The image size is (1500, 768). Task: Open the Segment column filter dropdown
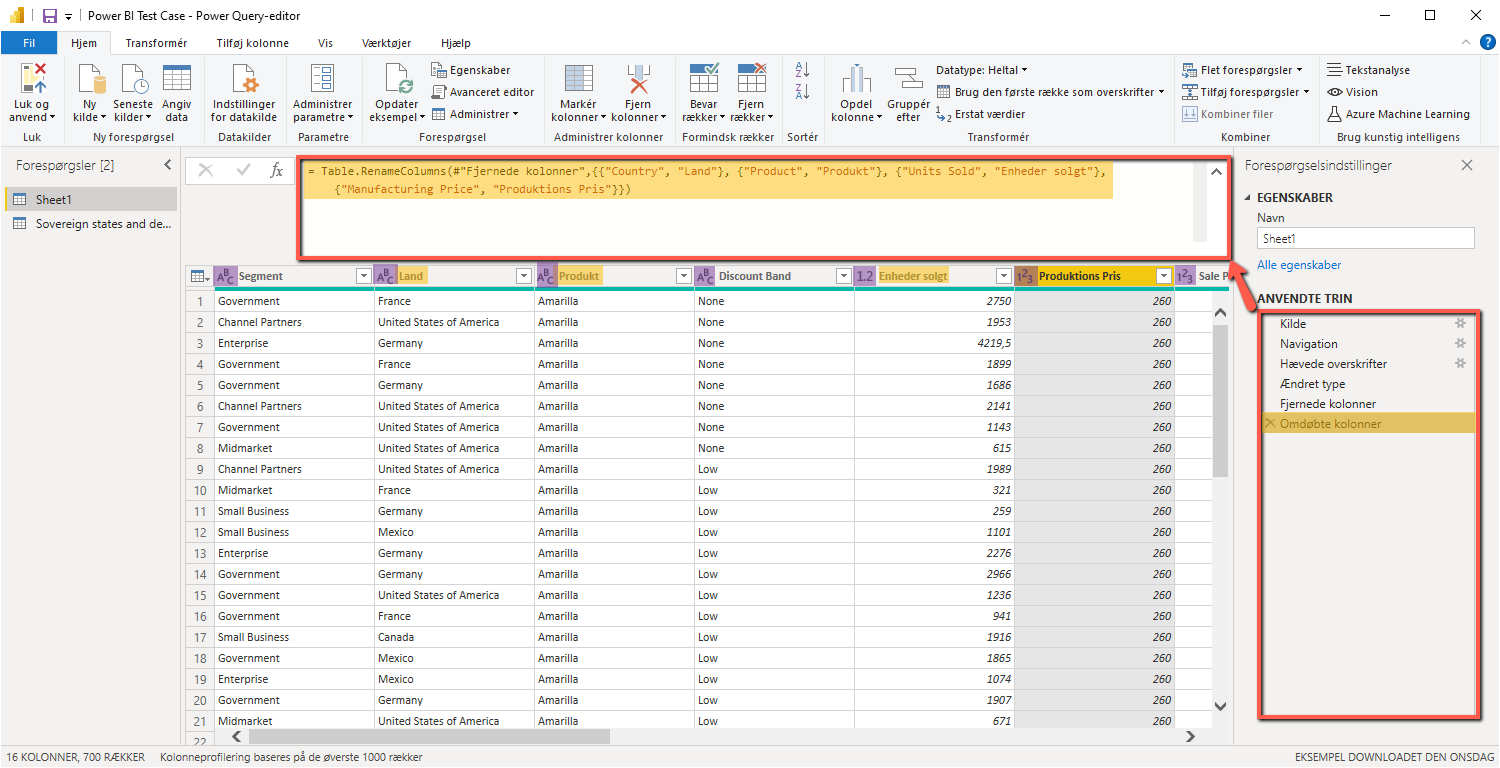(x=363, y=276)
